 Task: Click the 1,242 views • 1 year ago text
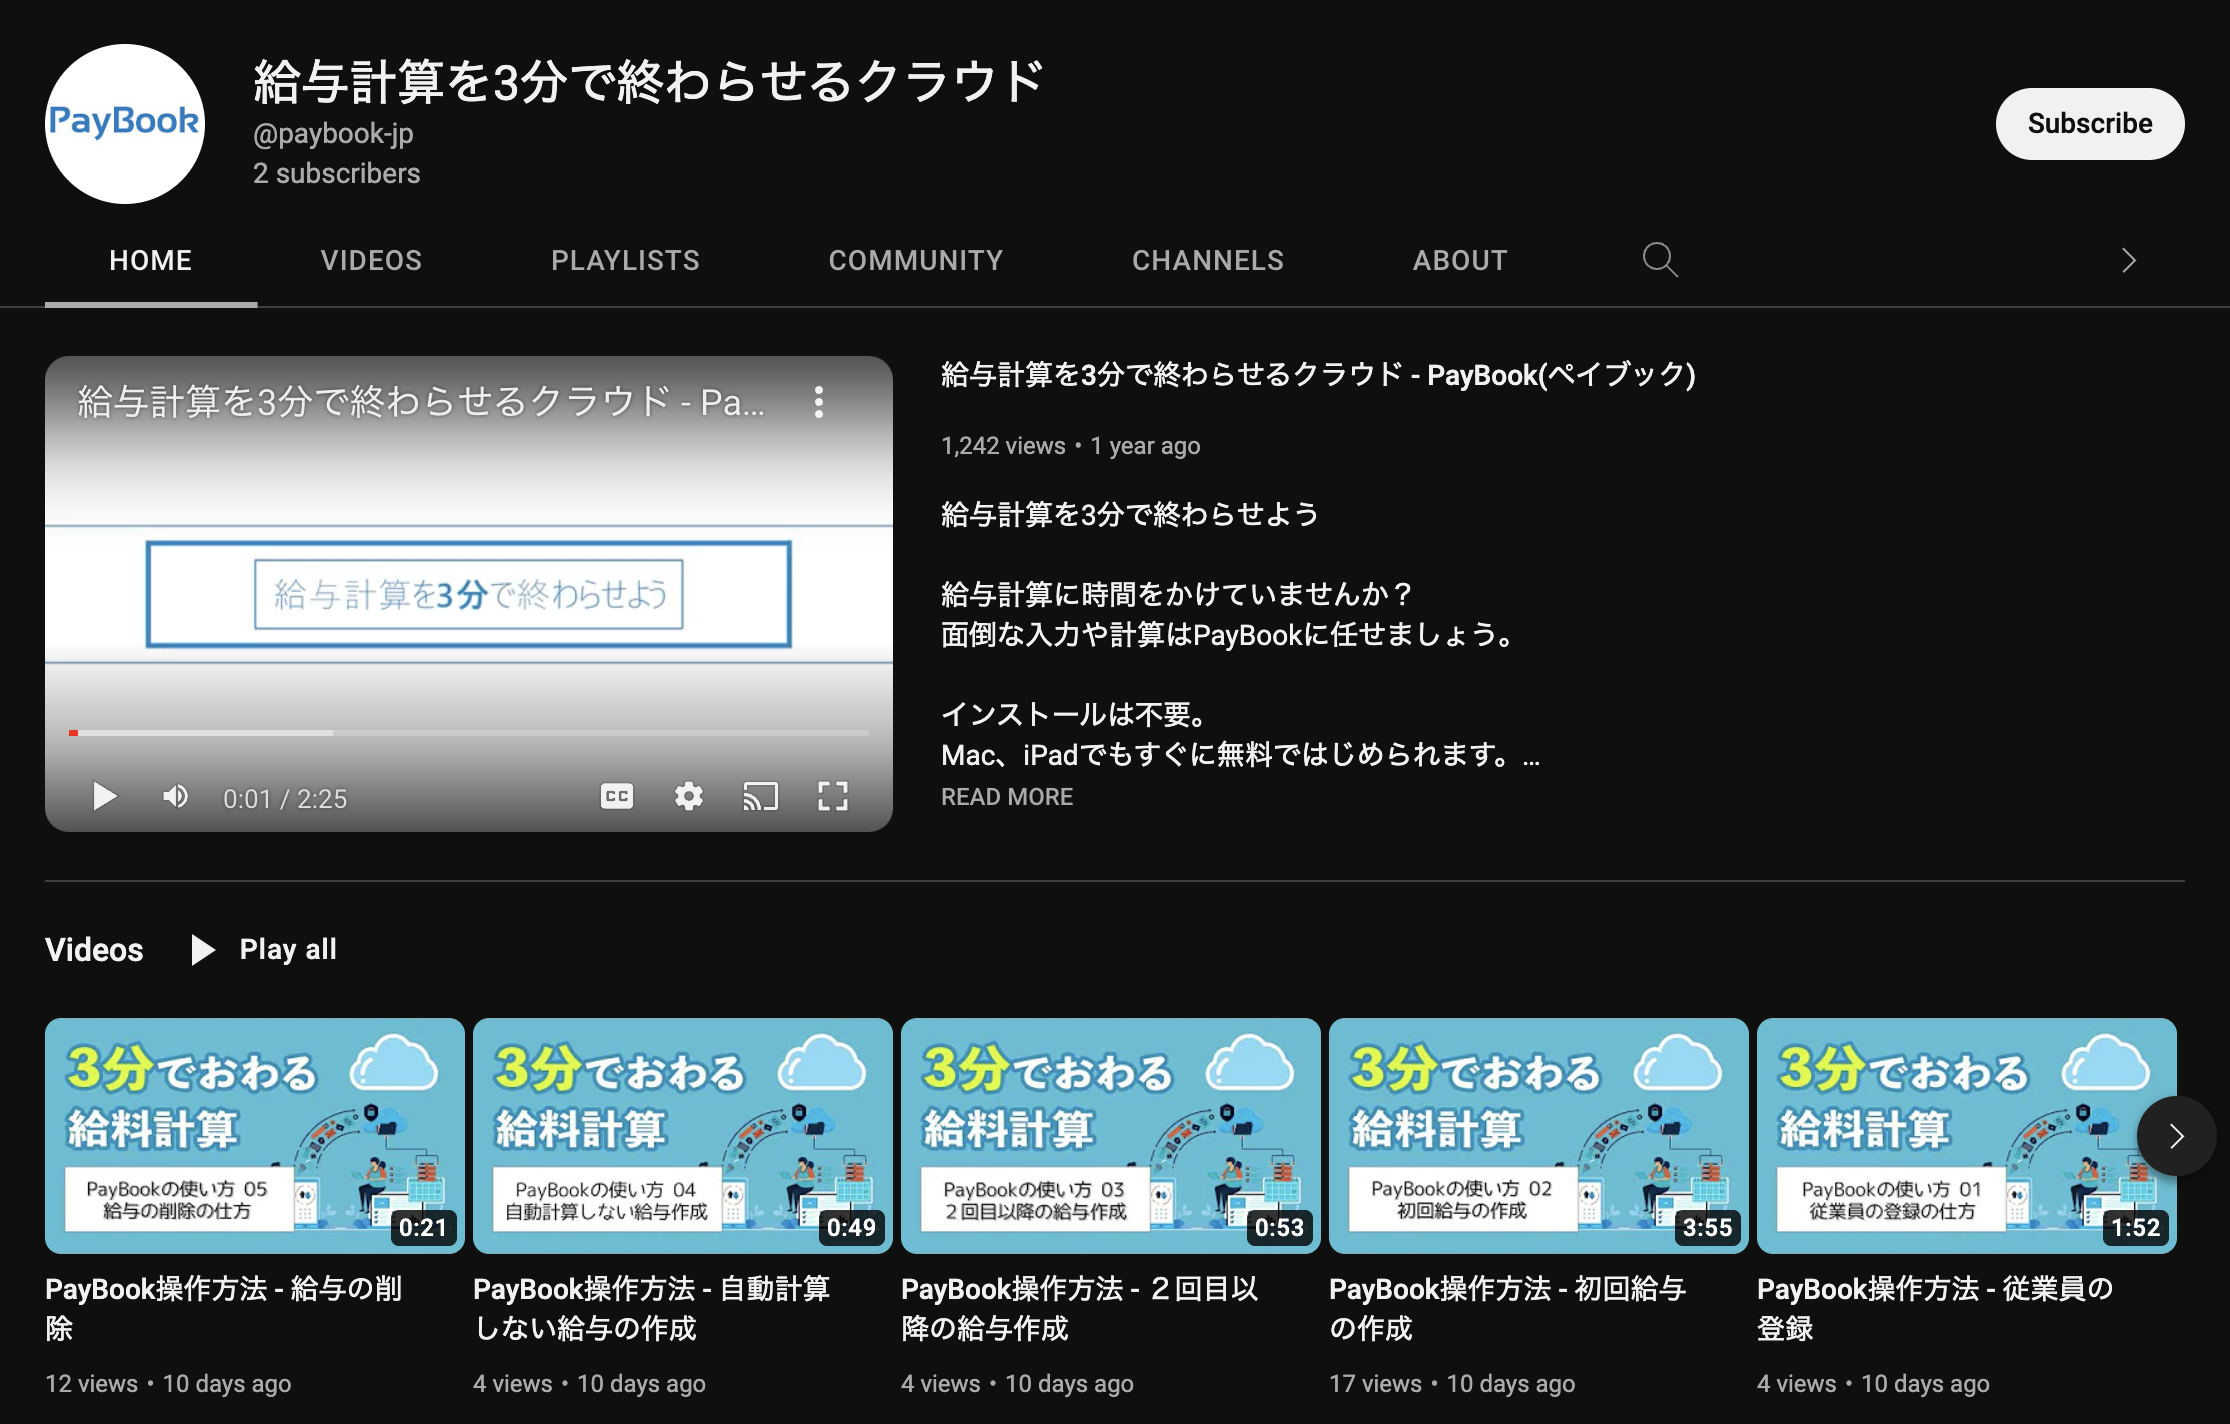[x=1071, y=446]
